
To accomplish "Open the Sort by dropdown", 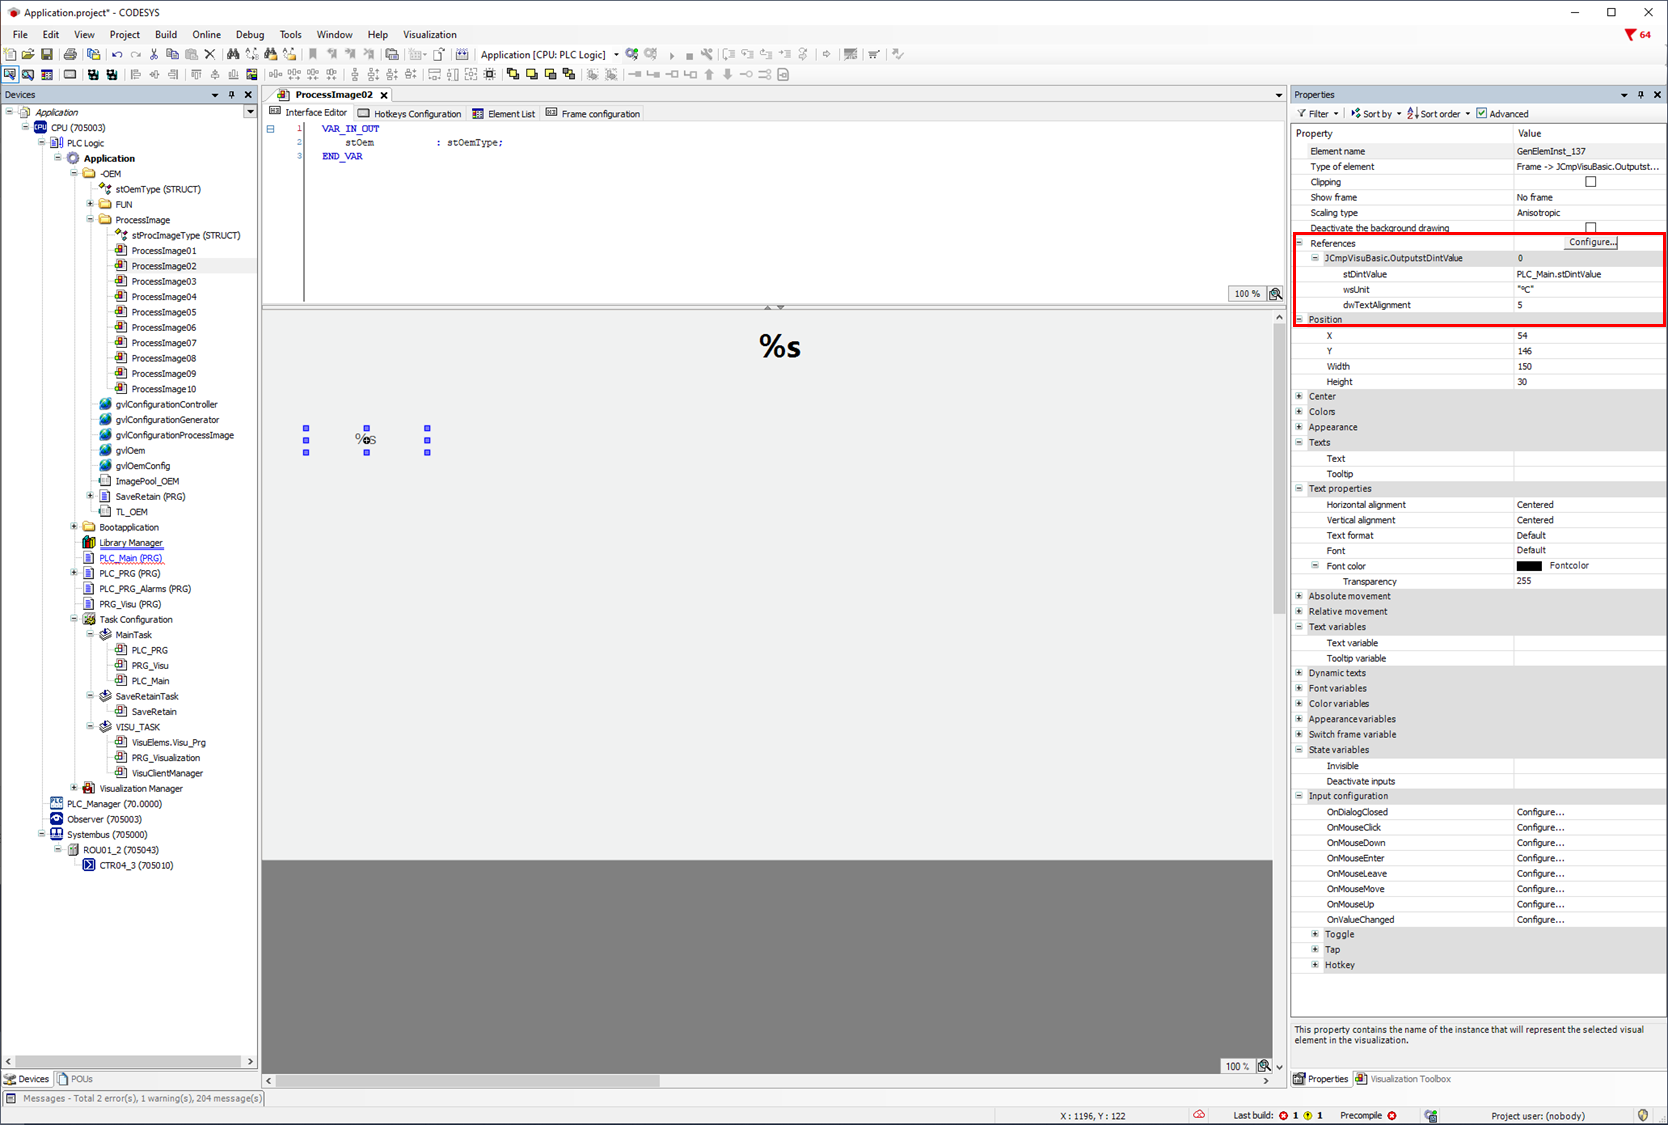I will coord(1376,114).
